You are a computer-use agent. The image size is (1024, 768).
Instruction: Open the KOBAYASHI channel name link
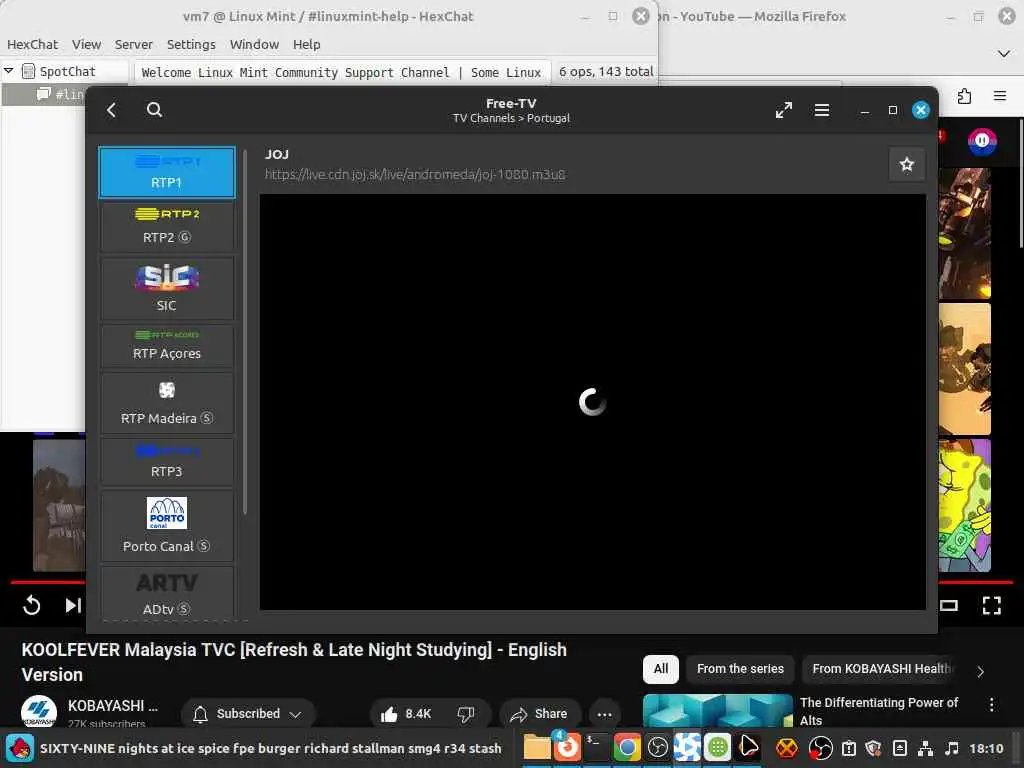(112, 706)
